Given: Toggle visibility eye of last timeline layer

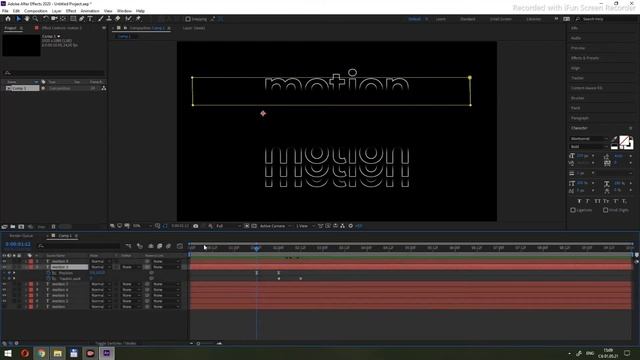Looking at the screenshot, I should 4,307.
